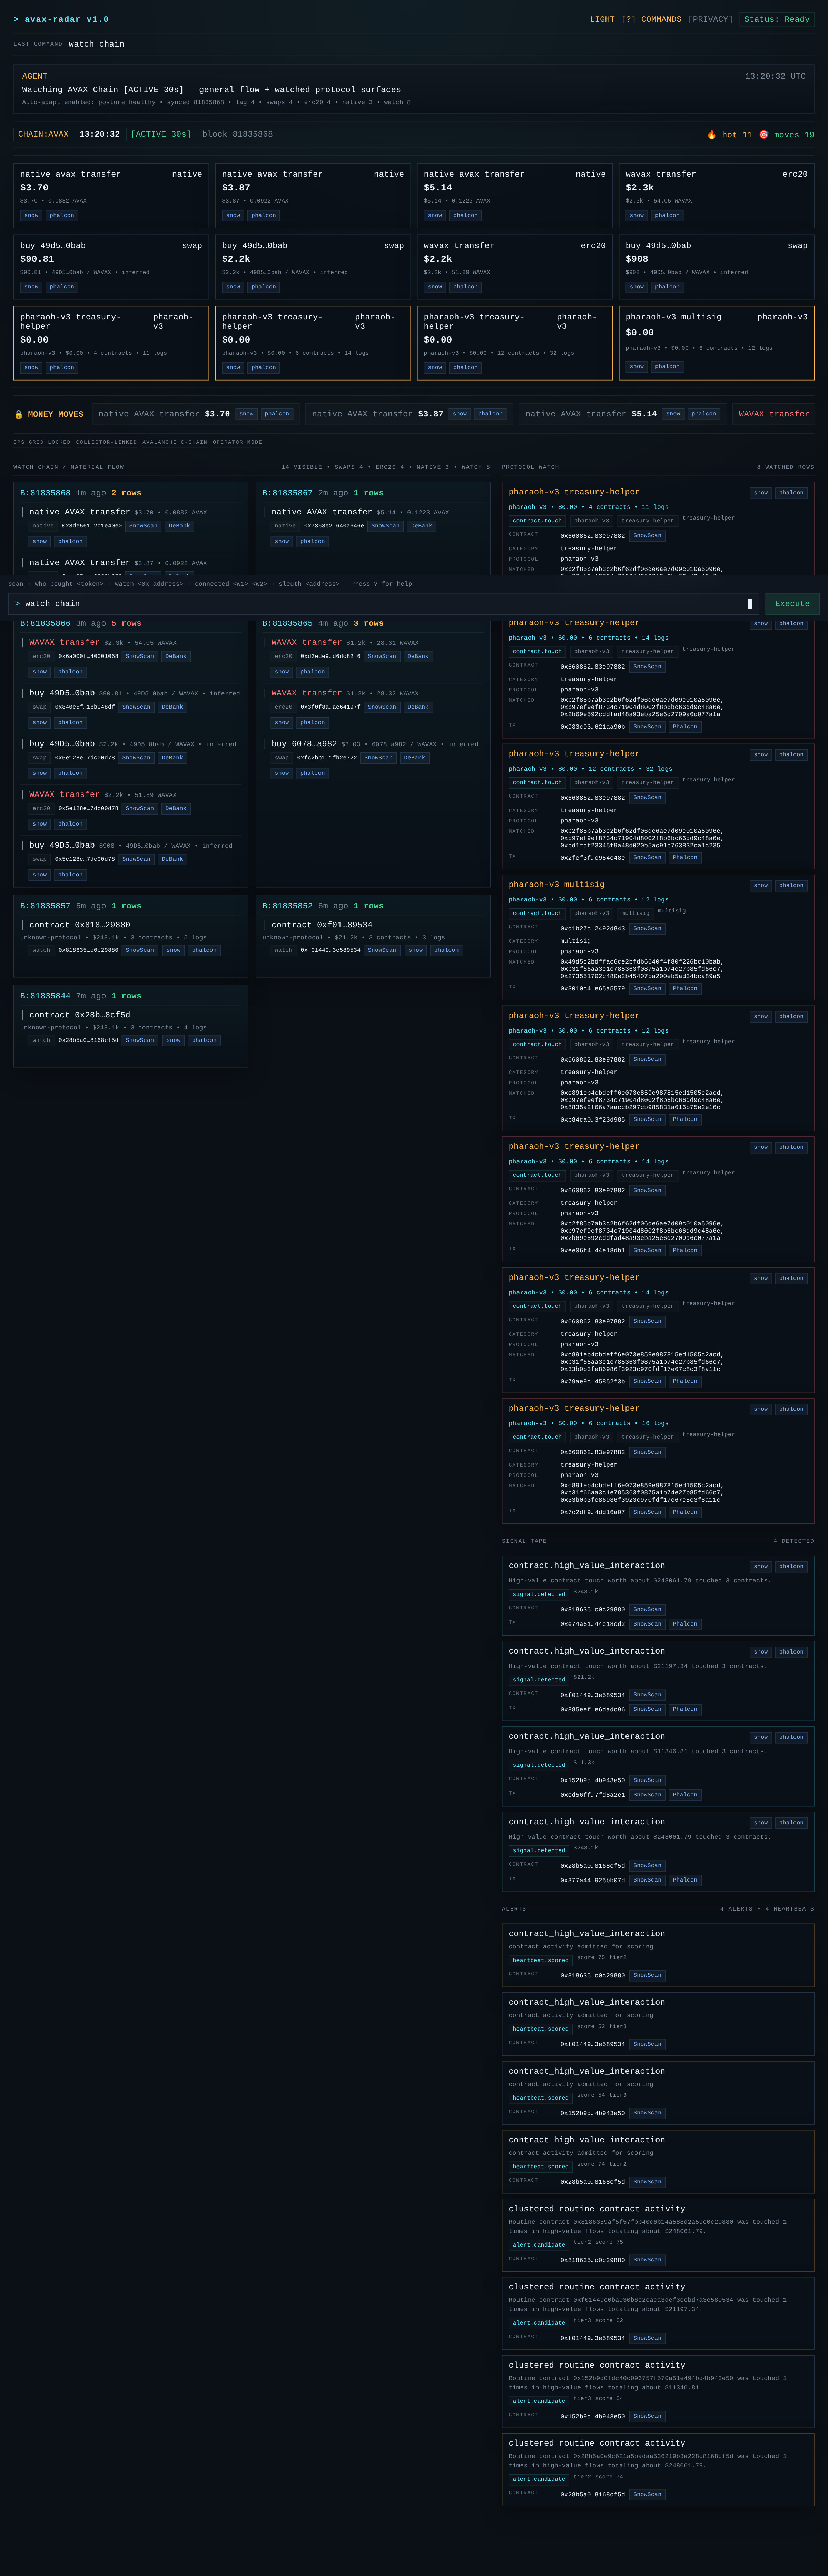Click the contract.touch tag on the 32 logs treasury-helper card
This screenshot has height=2576, width=828.
[x=537, y=783]
